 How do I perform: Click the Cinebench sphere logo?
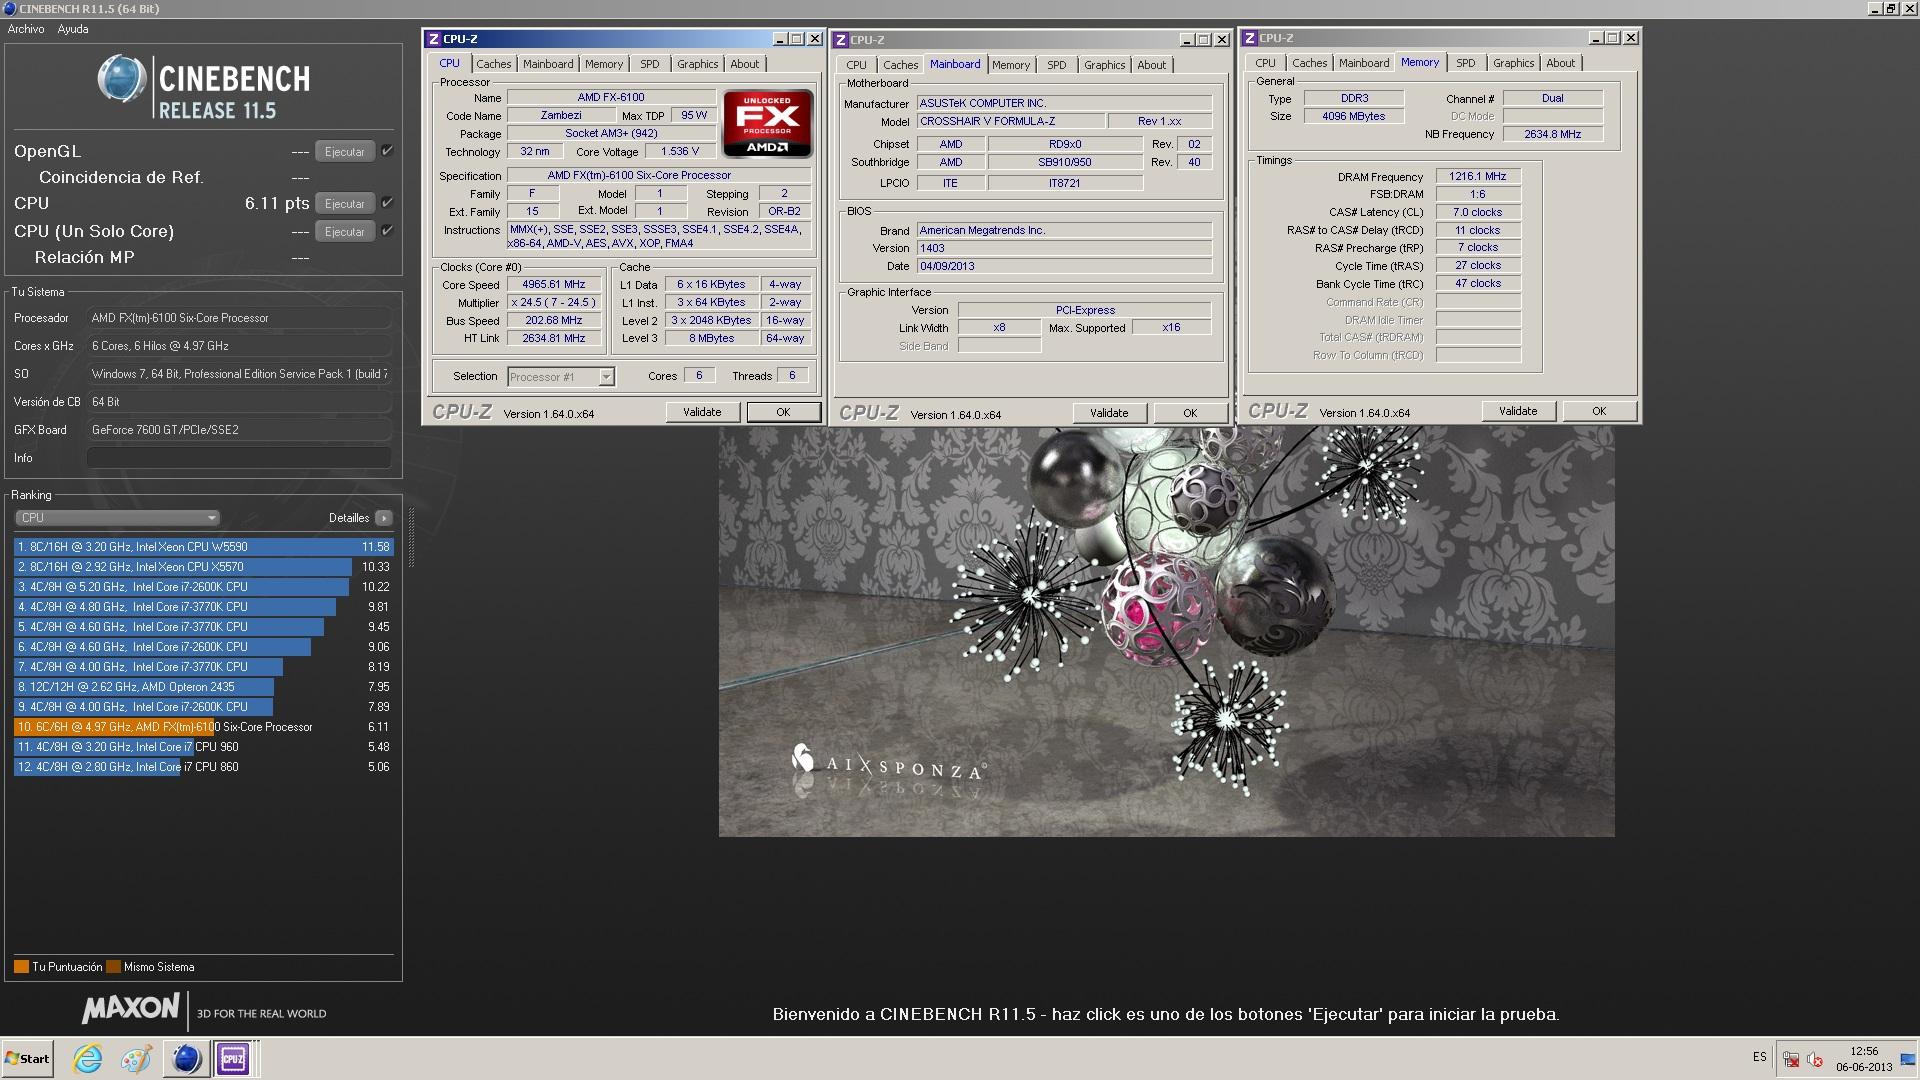[x=122, y=79]
